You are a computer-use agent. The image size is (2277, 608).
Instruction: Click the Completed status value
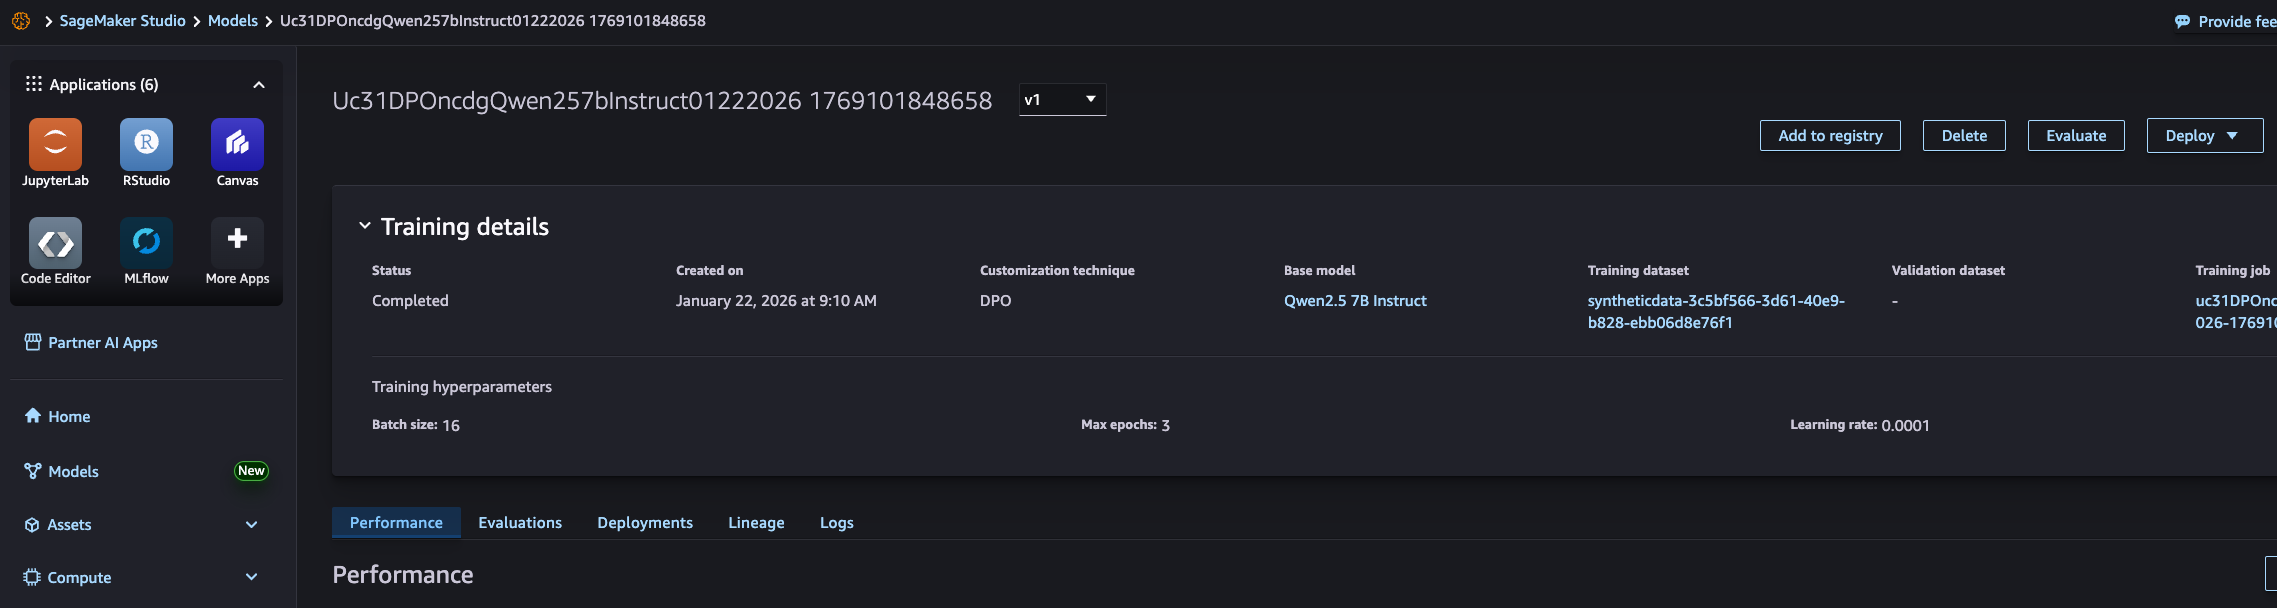coord(410,301)
